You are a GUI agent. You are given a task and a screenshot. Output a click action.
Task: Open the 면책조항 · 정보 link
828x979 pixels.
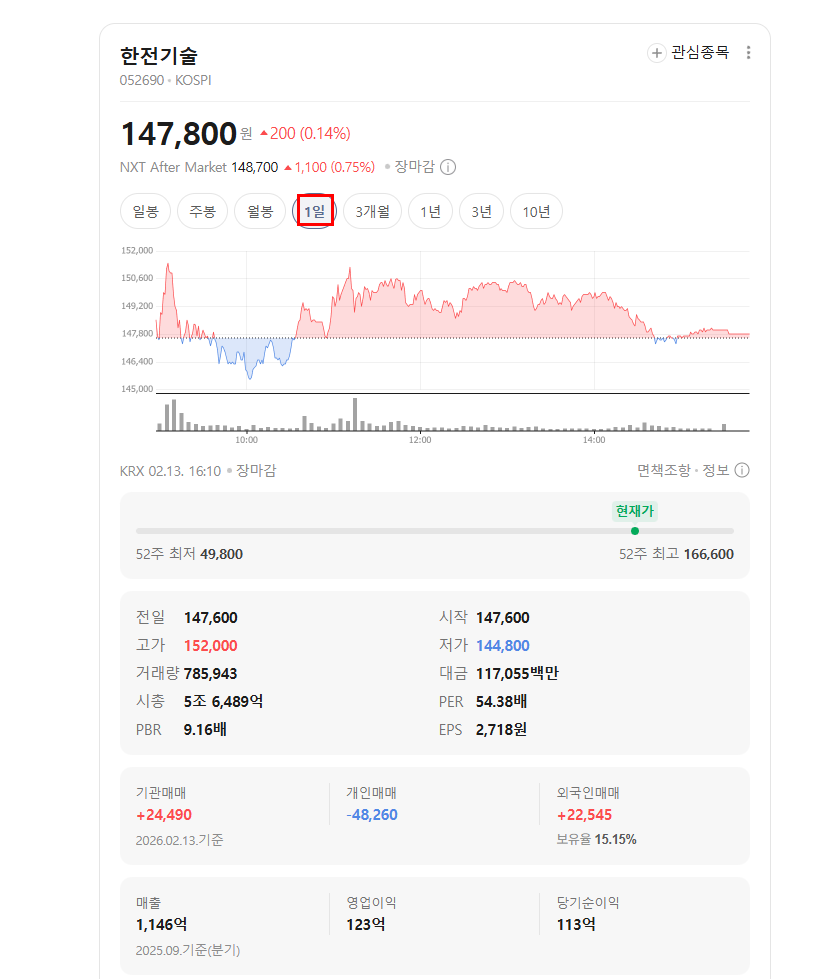683,470
